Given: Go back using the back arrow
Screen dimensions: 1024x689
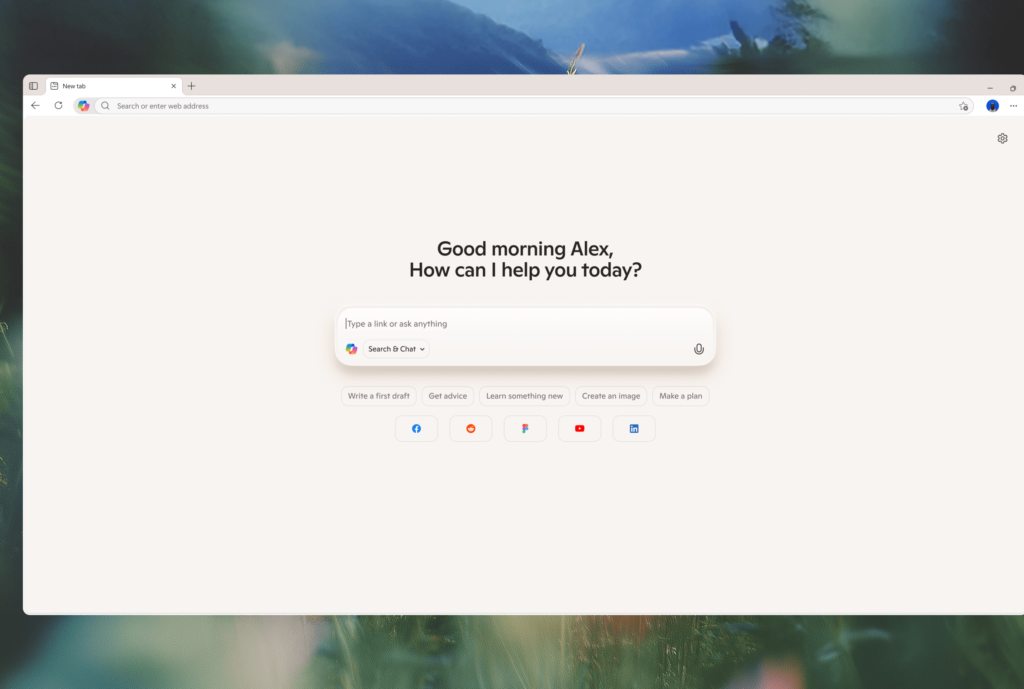Looking at the screenshot, I should (35, 105).
